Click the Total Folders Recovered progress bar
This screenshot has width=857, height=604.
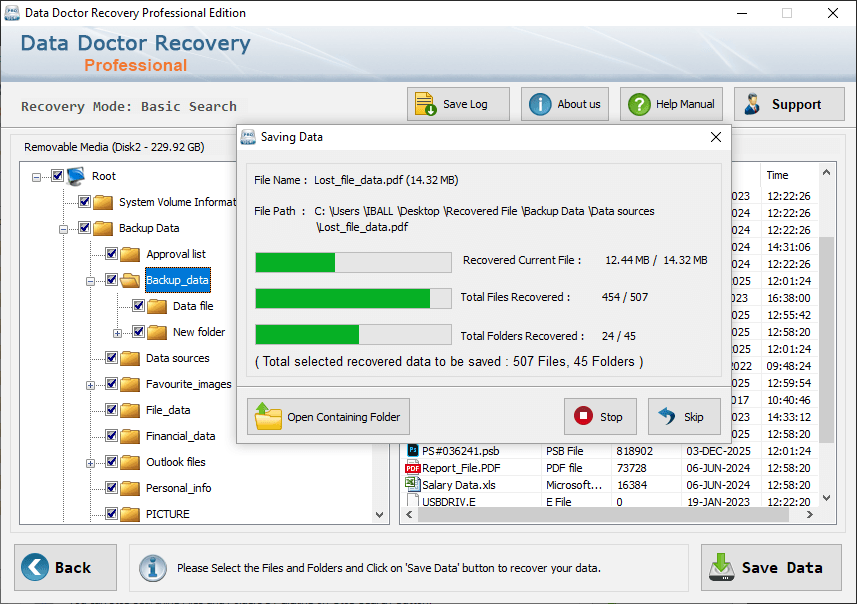(353, 335)
